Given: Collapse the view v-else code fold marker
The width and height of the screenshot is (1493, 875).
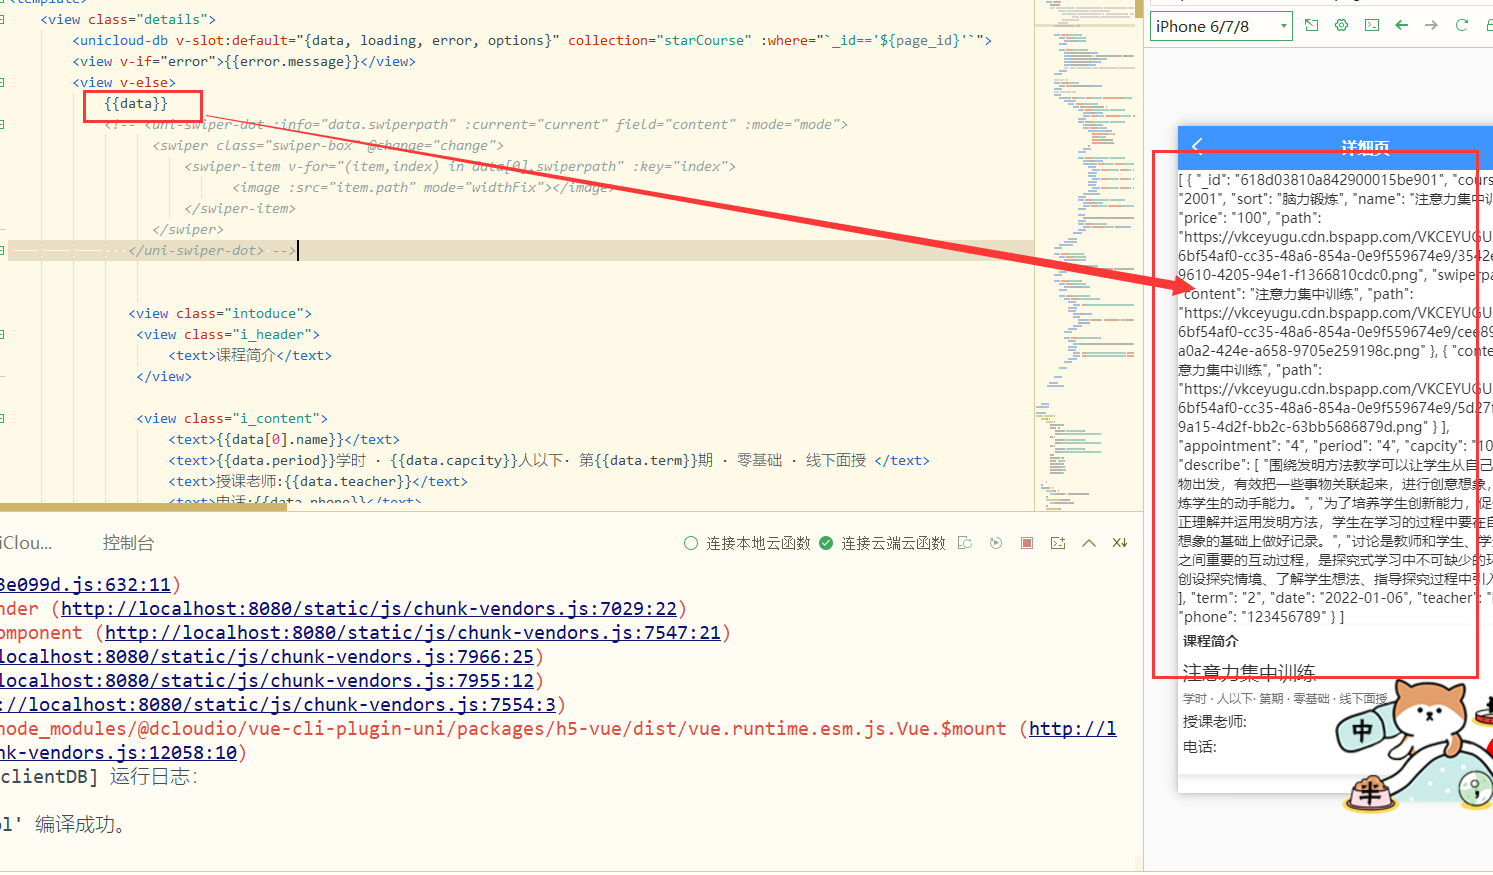Looking at the screenshot, I should pyautogui.click(x=3, y=82).
